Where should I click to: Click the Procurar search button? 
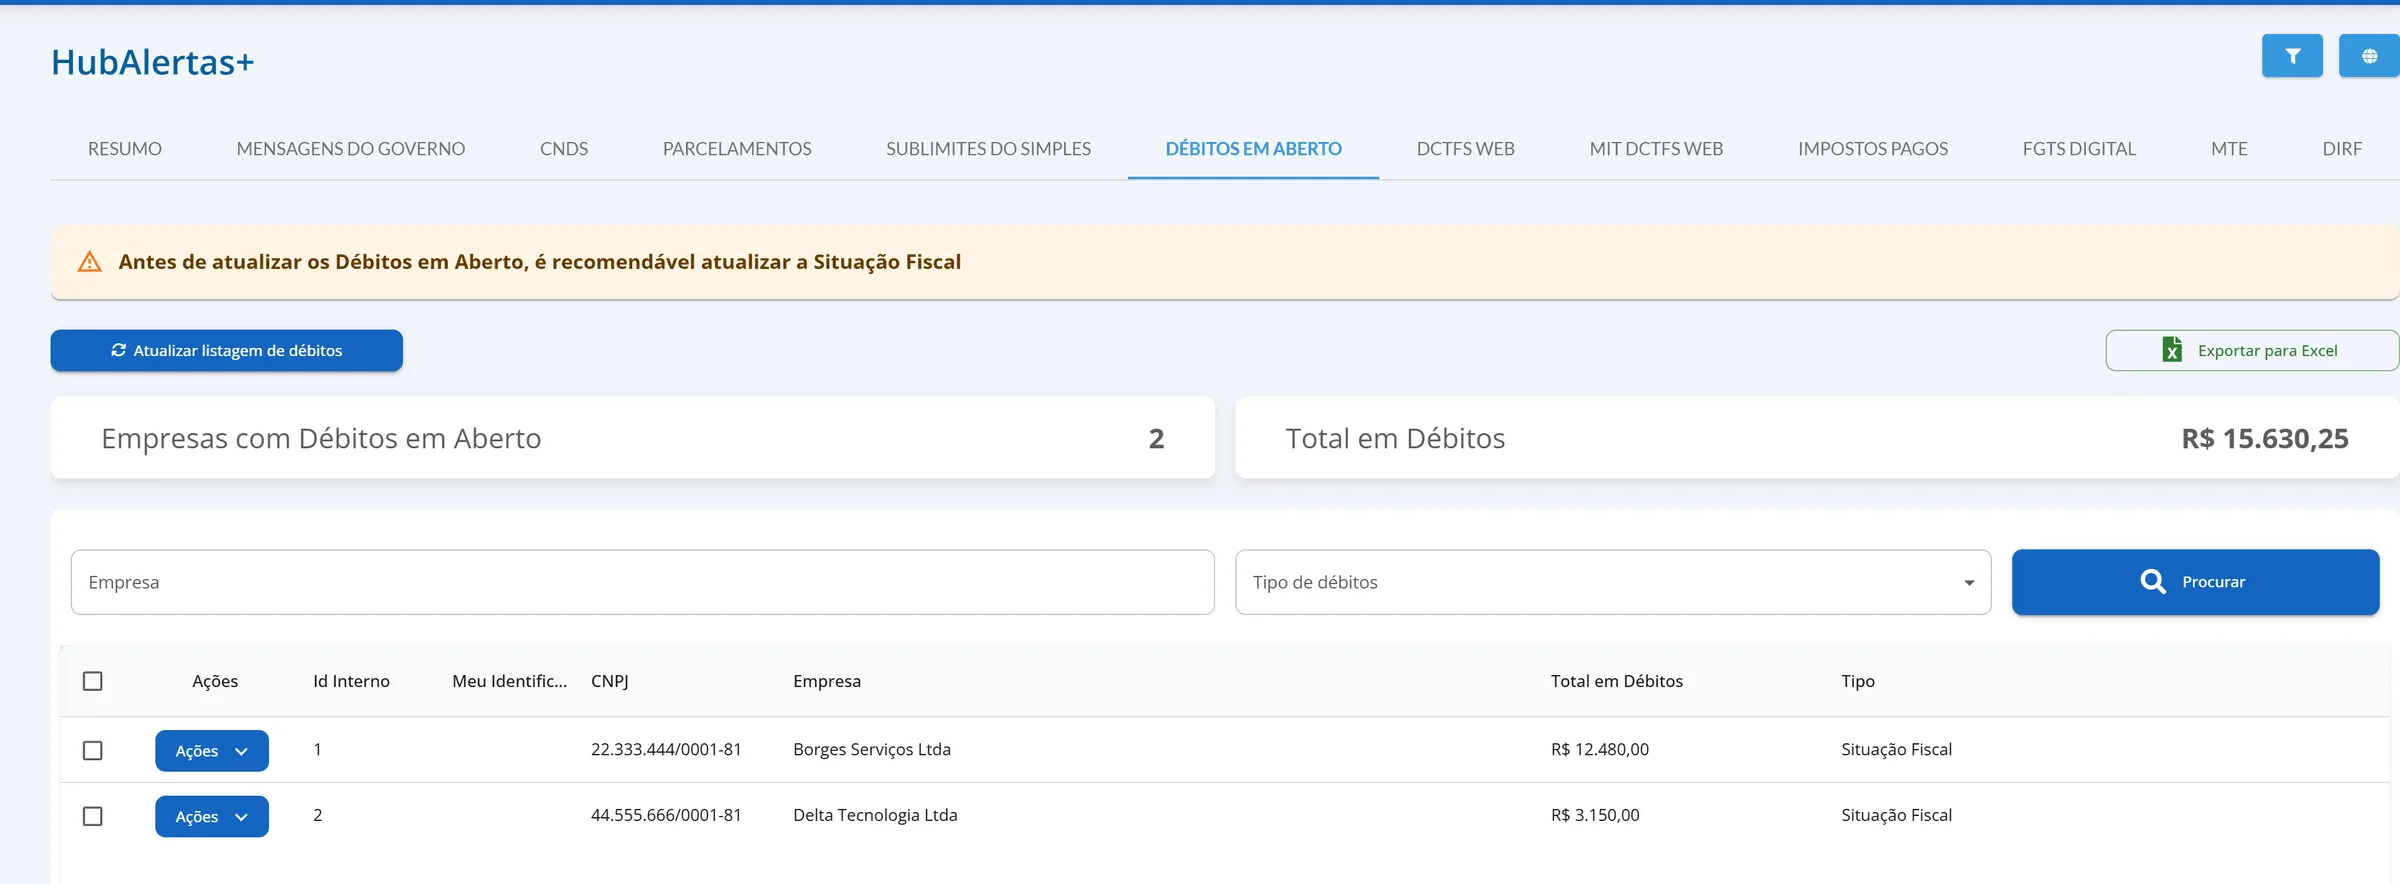coord(2196,582)
